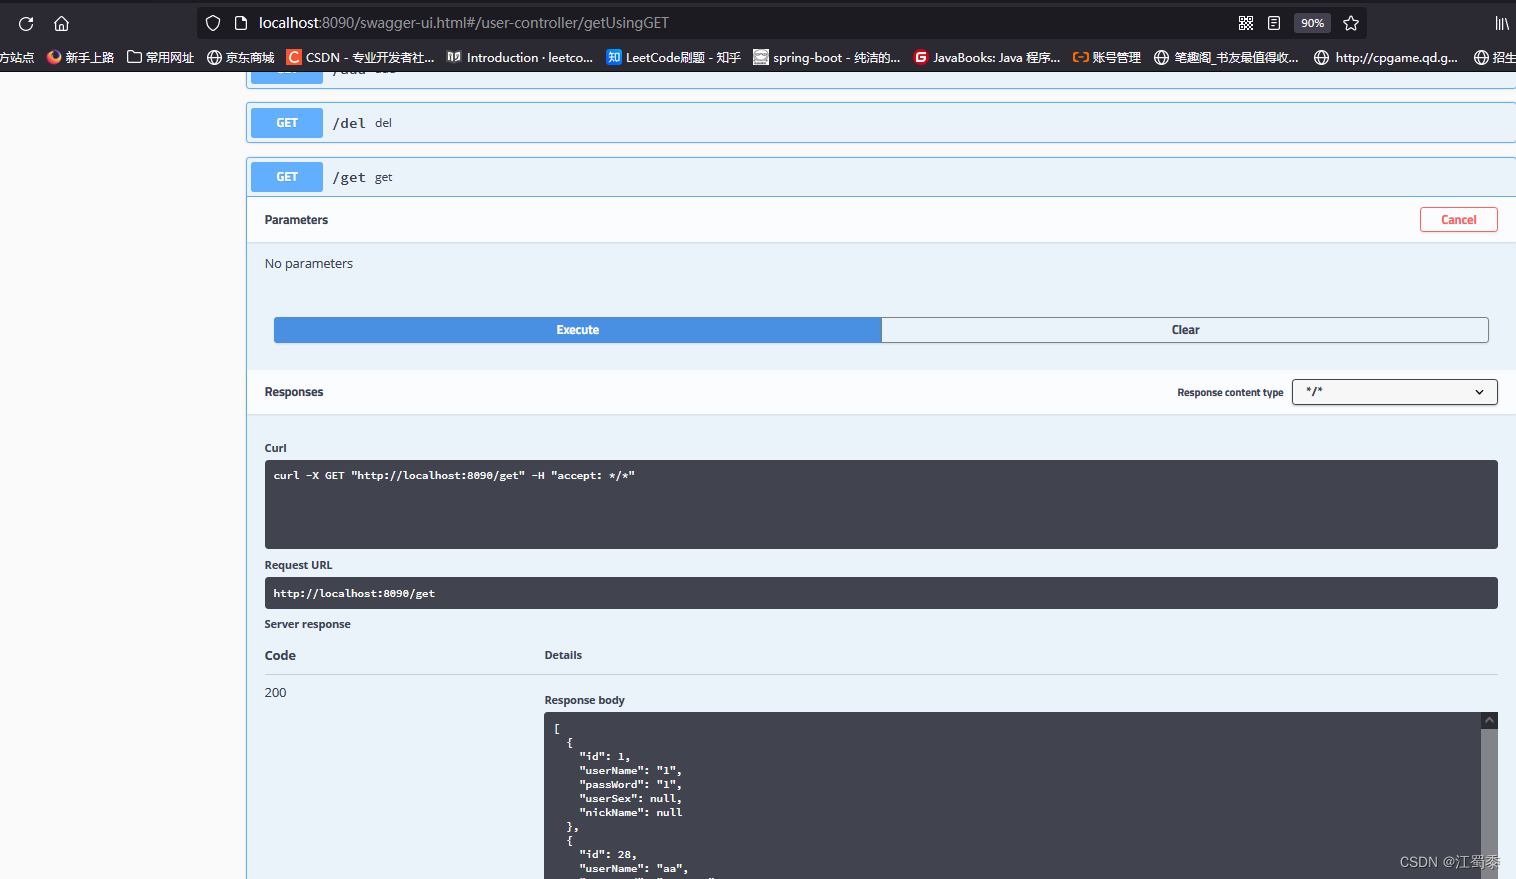Viewport: 1516px width, 879px height.
Task: Click the GET badge of the /del endpoint
Action: [287, 123]
